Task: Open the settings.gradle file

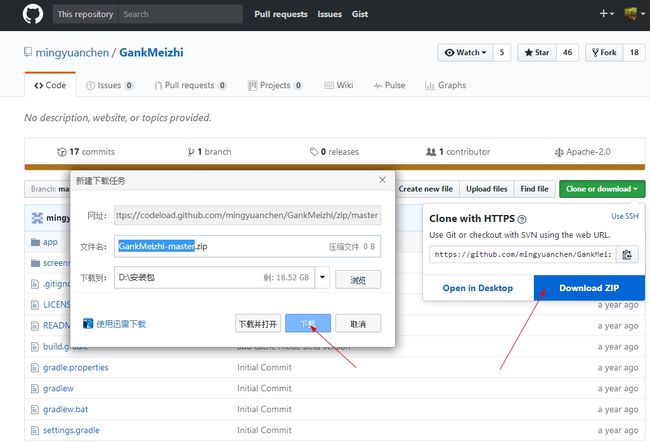Action: 71,430
